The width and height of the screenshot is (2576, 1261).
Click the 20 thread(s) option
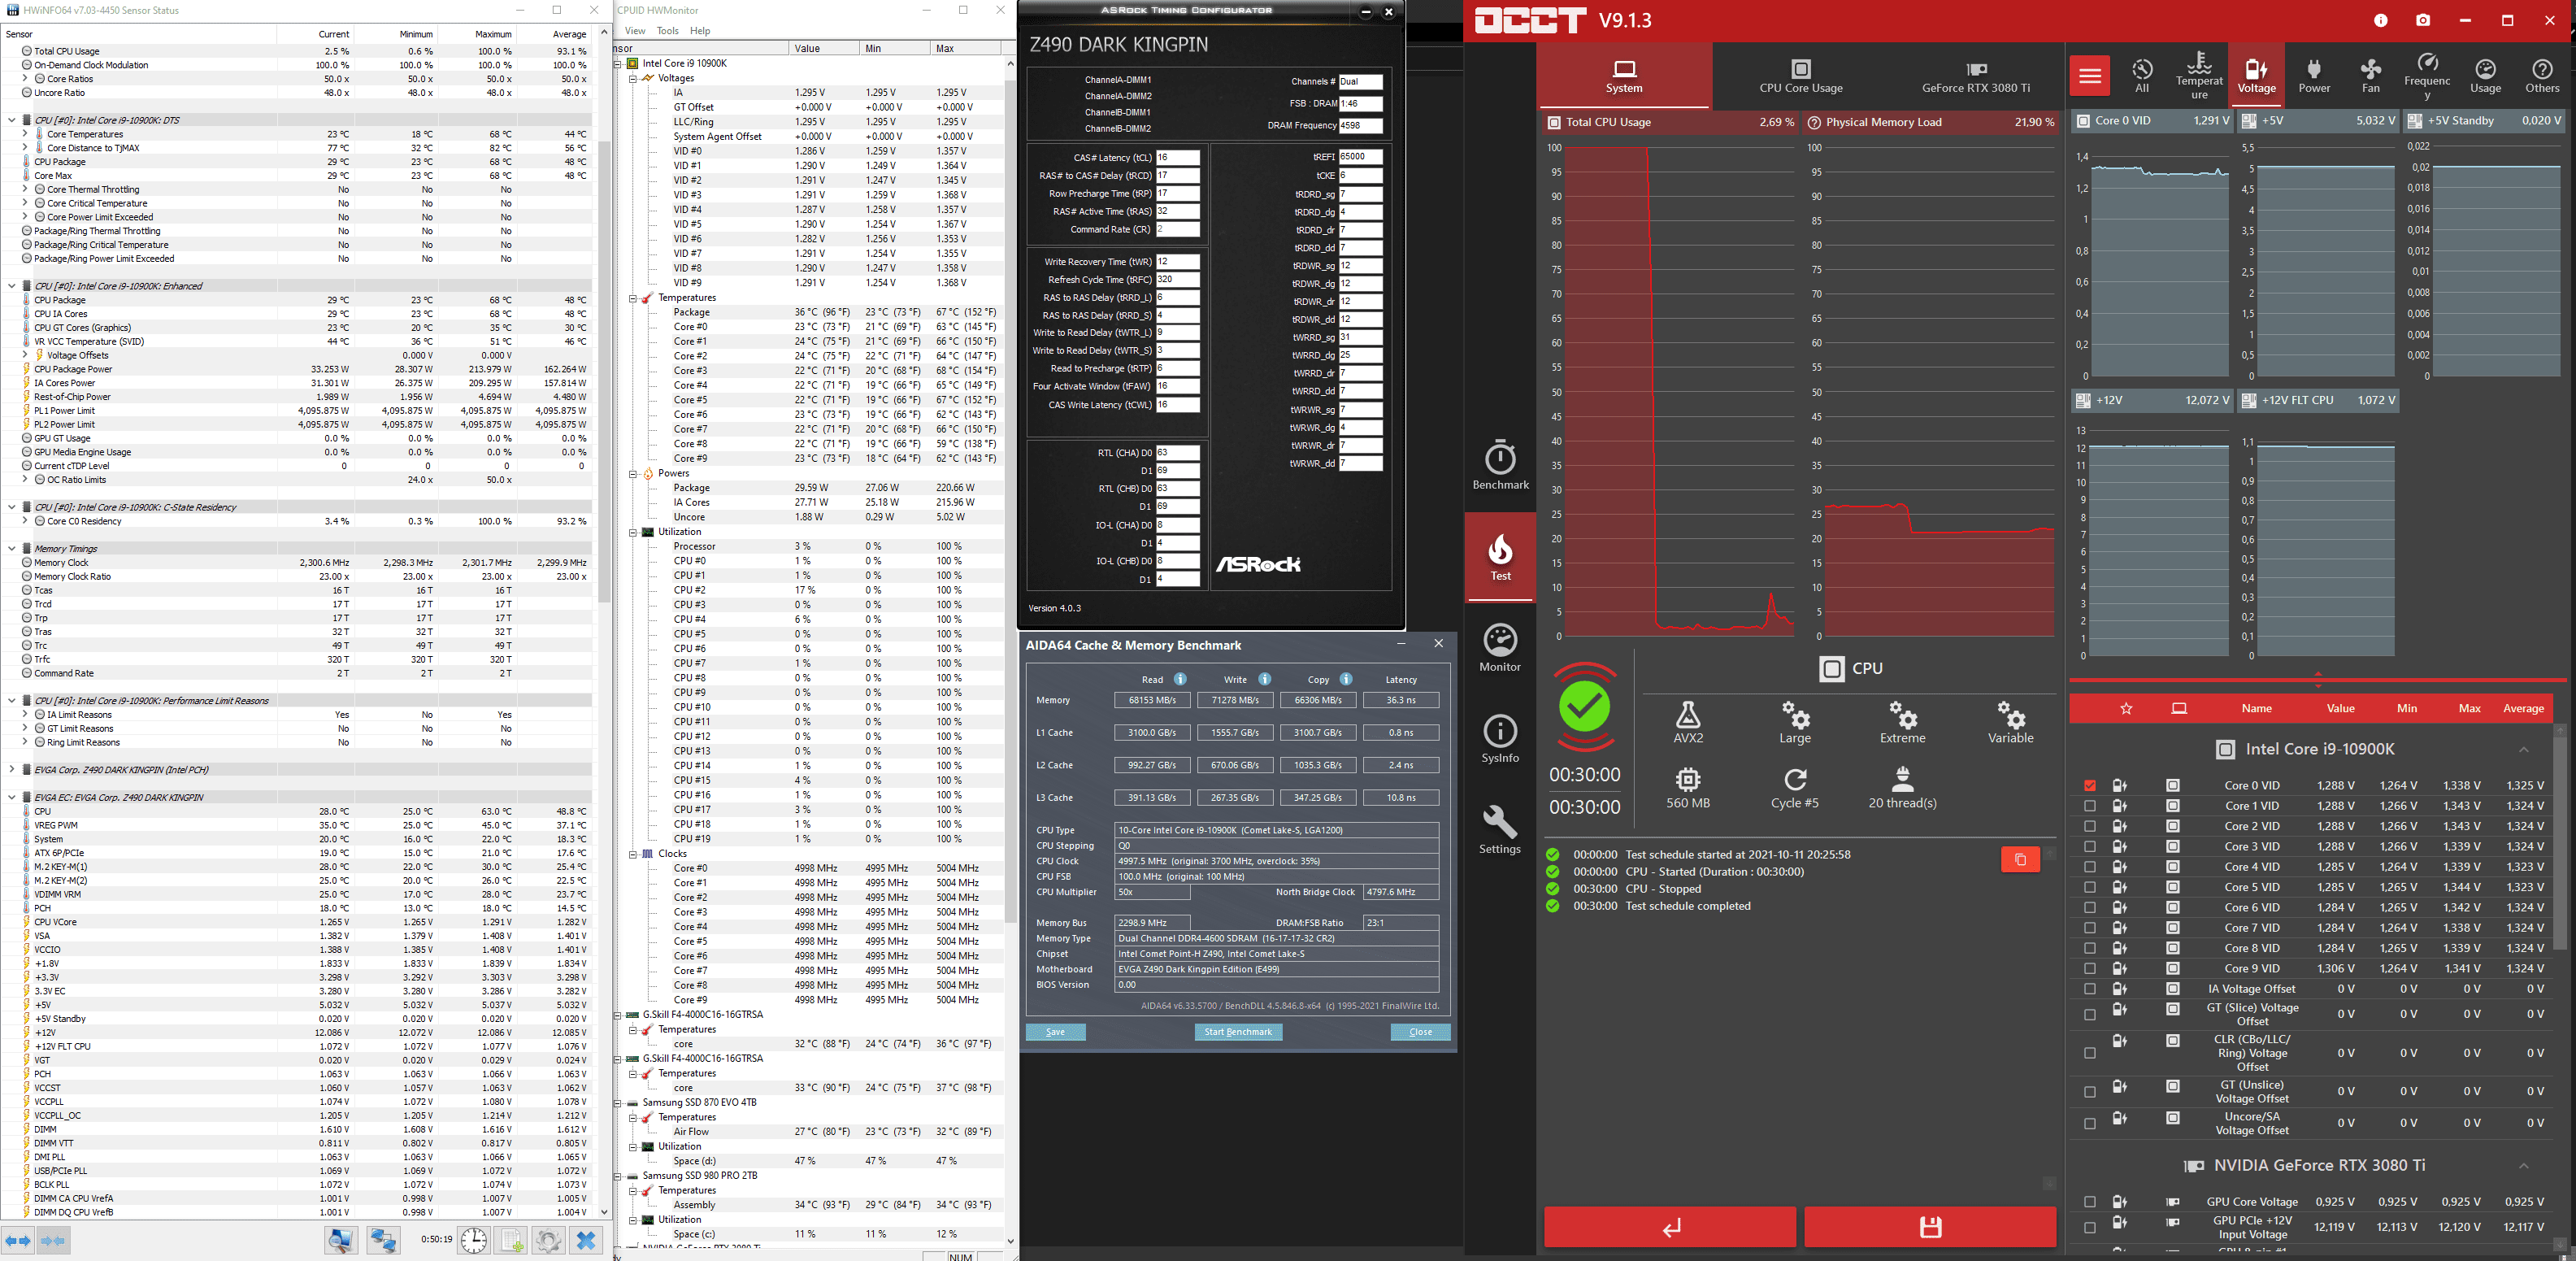(x=1902, y=787)
